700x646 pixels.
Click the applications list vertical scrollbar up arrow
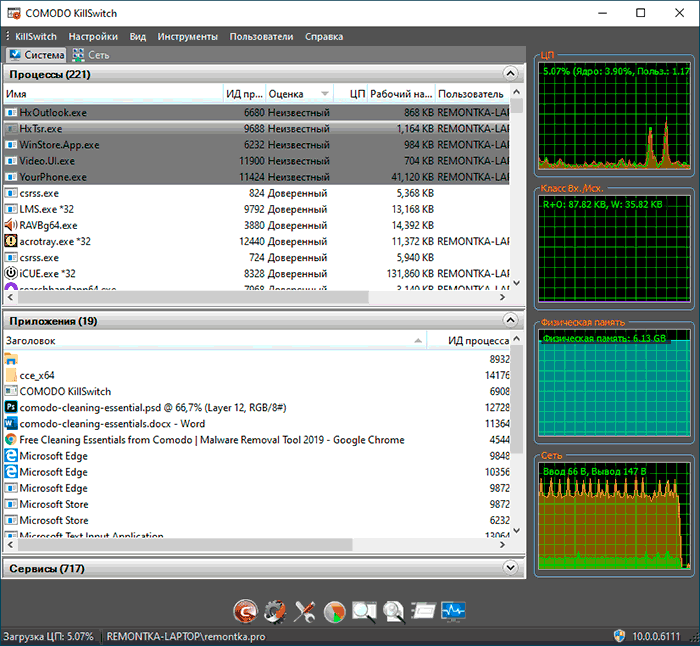[517, 339]
